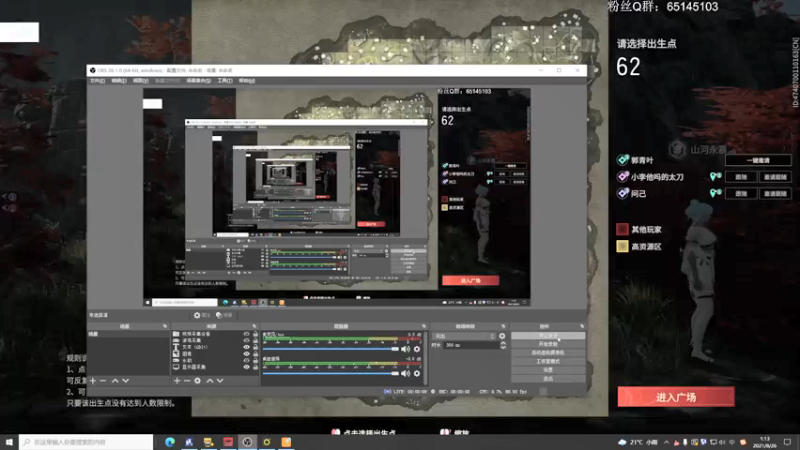This screenshot has width=800, height=450.
Task: Open the 编辑(E) menu in OBS
Action: coord(119,81)
